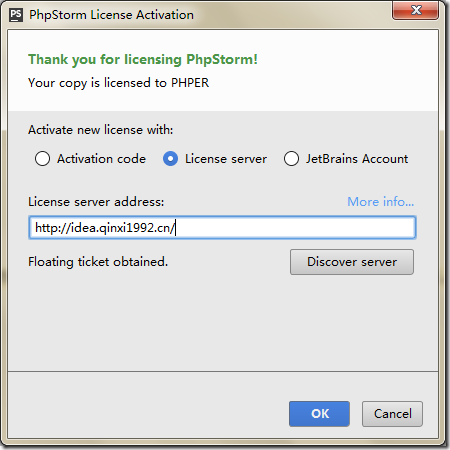Click the Discover server button
The height and width of the screenshot is (450, 450).
(352, 262)
